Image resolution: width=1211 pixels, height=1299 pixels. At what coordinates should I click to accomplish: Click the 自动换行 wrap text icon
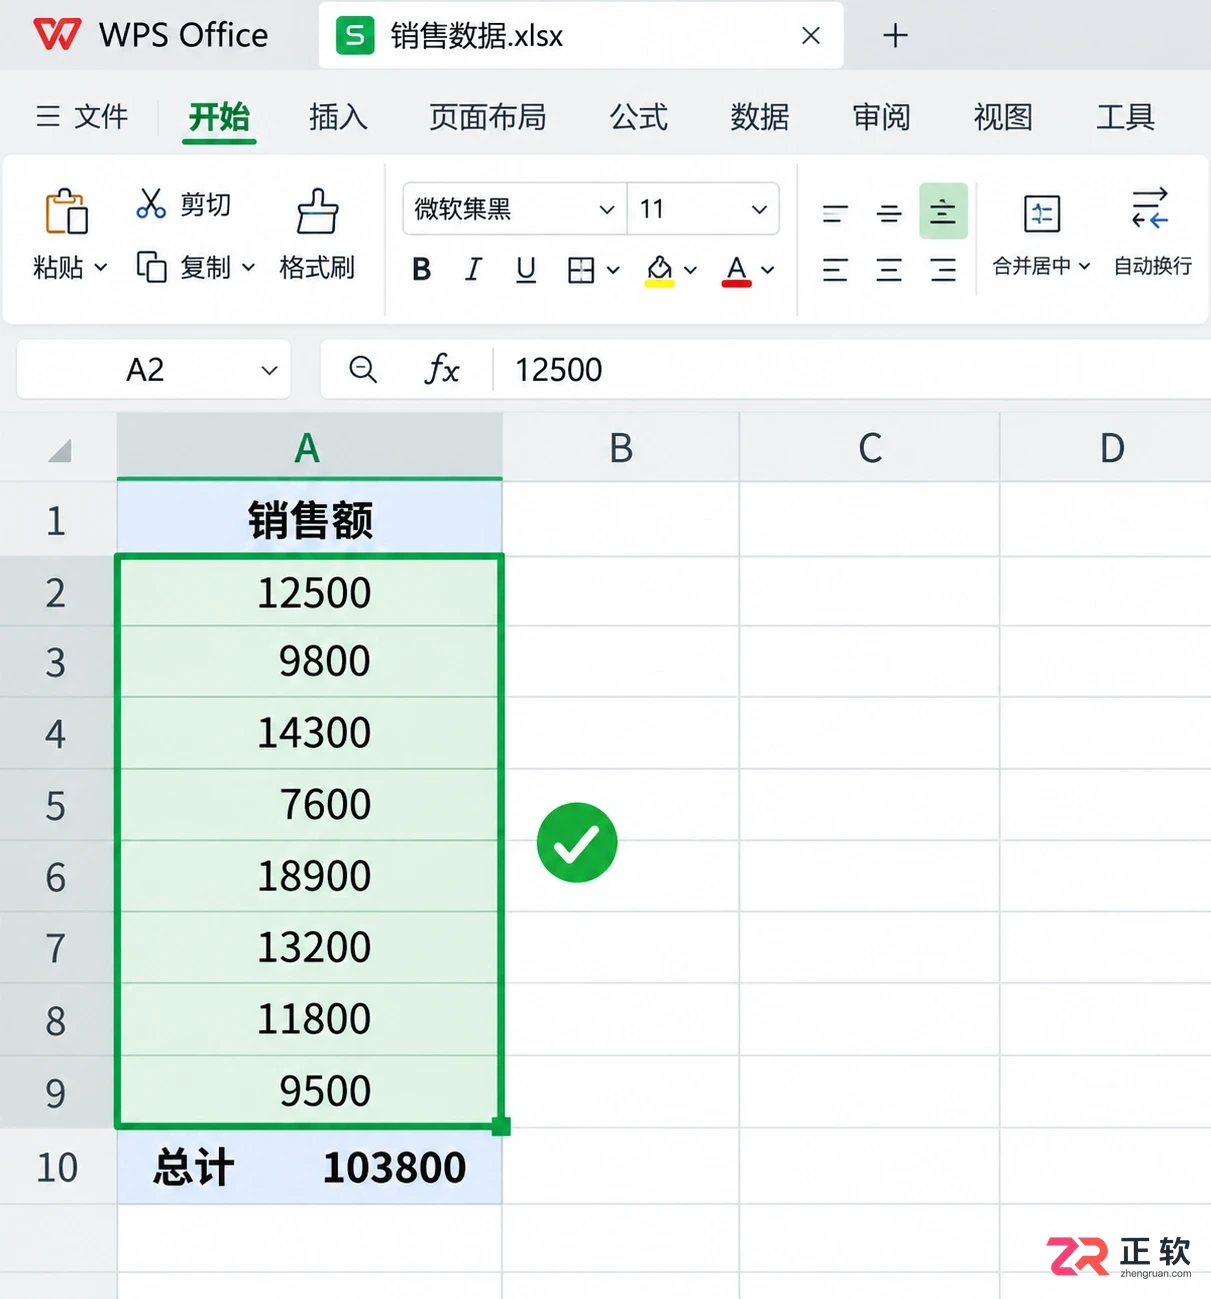(x=1150, y=209)
